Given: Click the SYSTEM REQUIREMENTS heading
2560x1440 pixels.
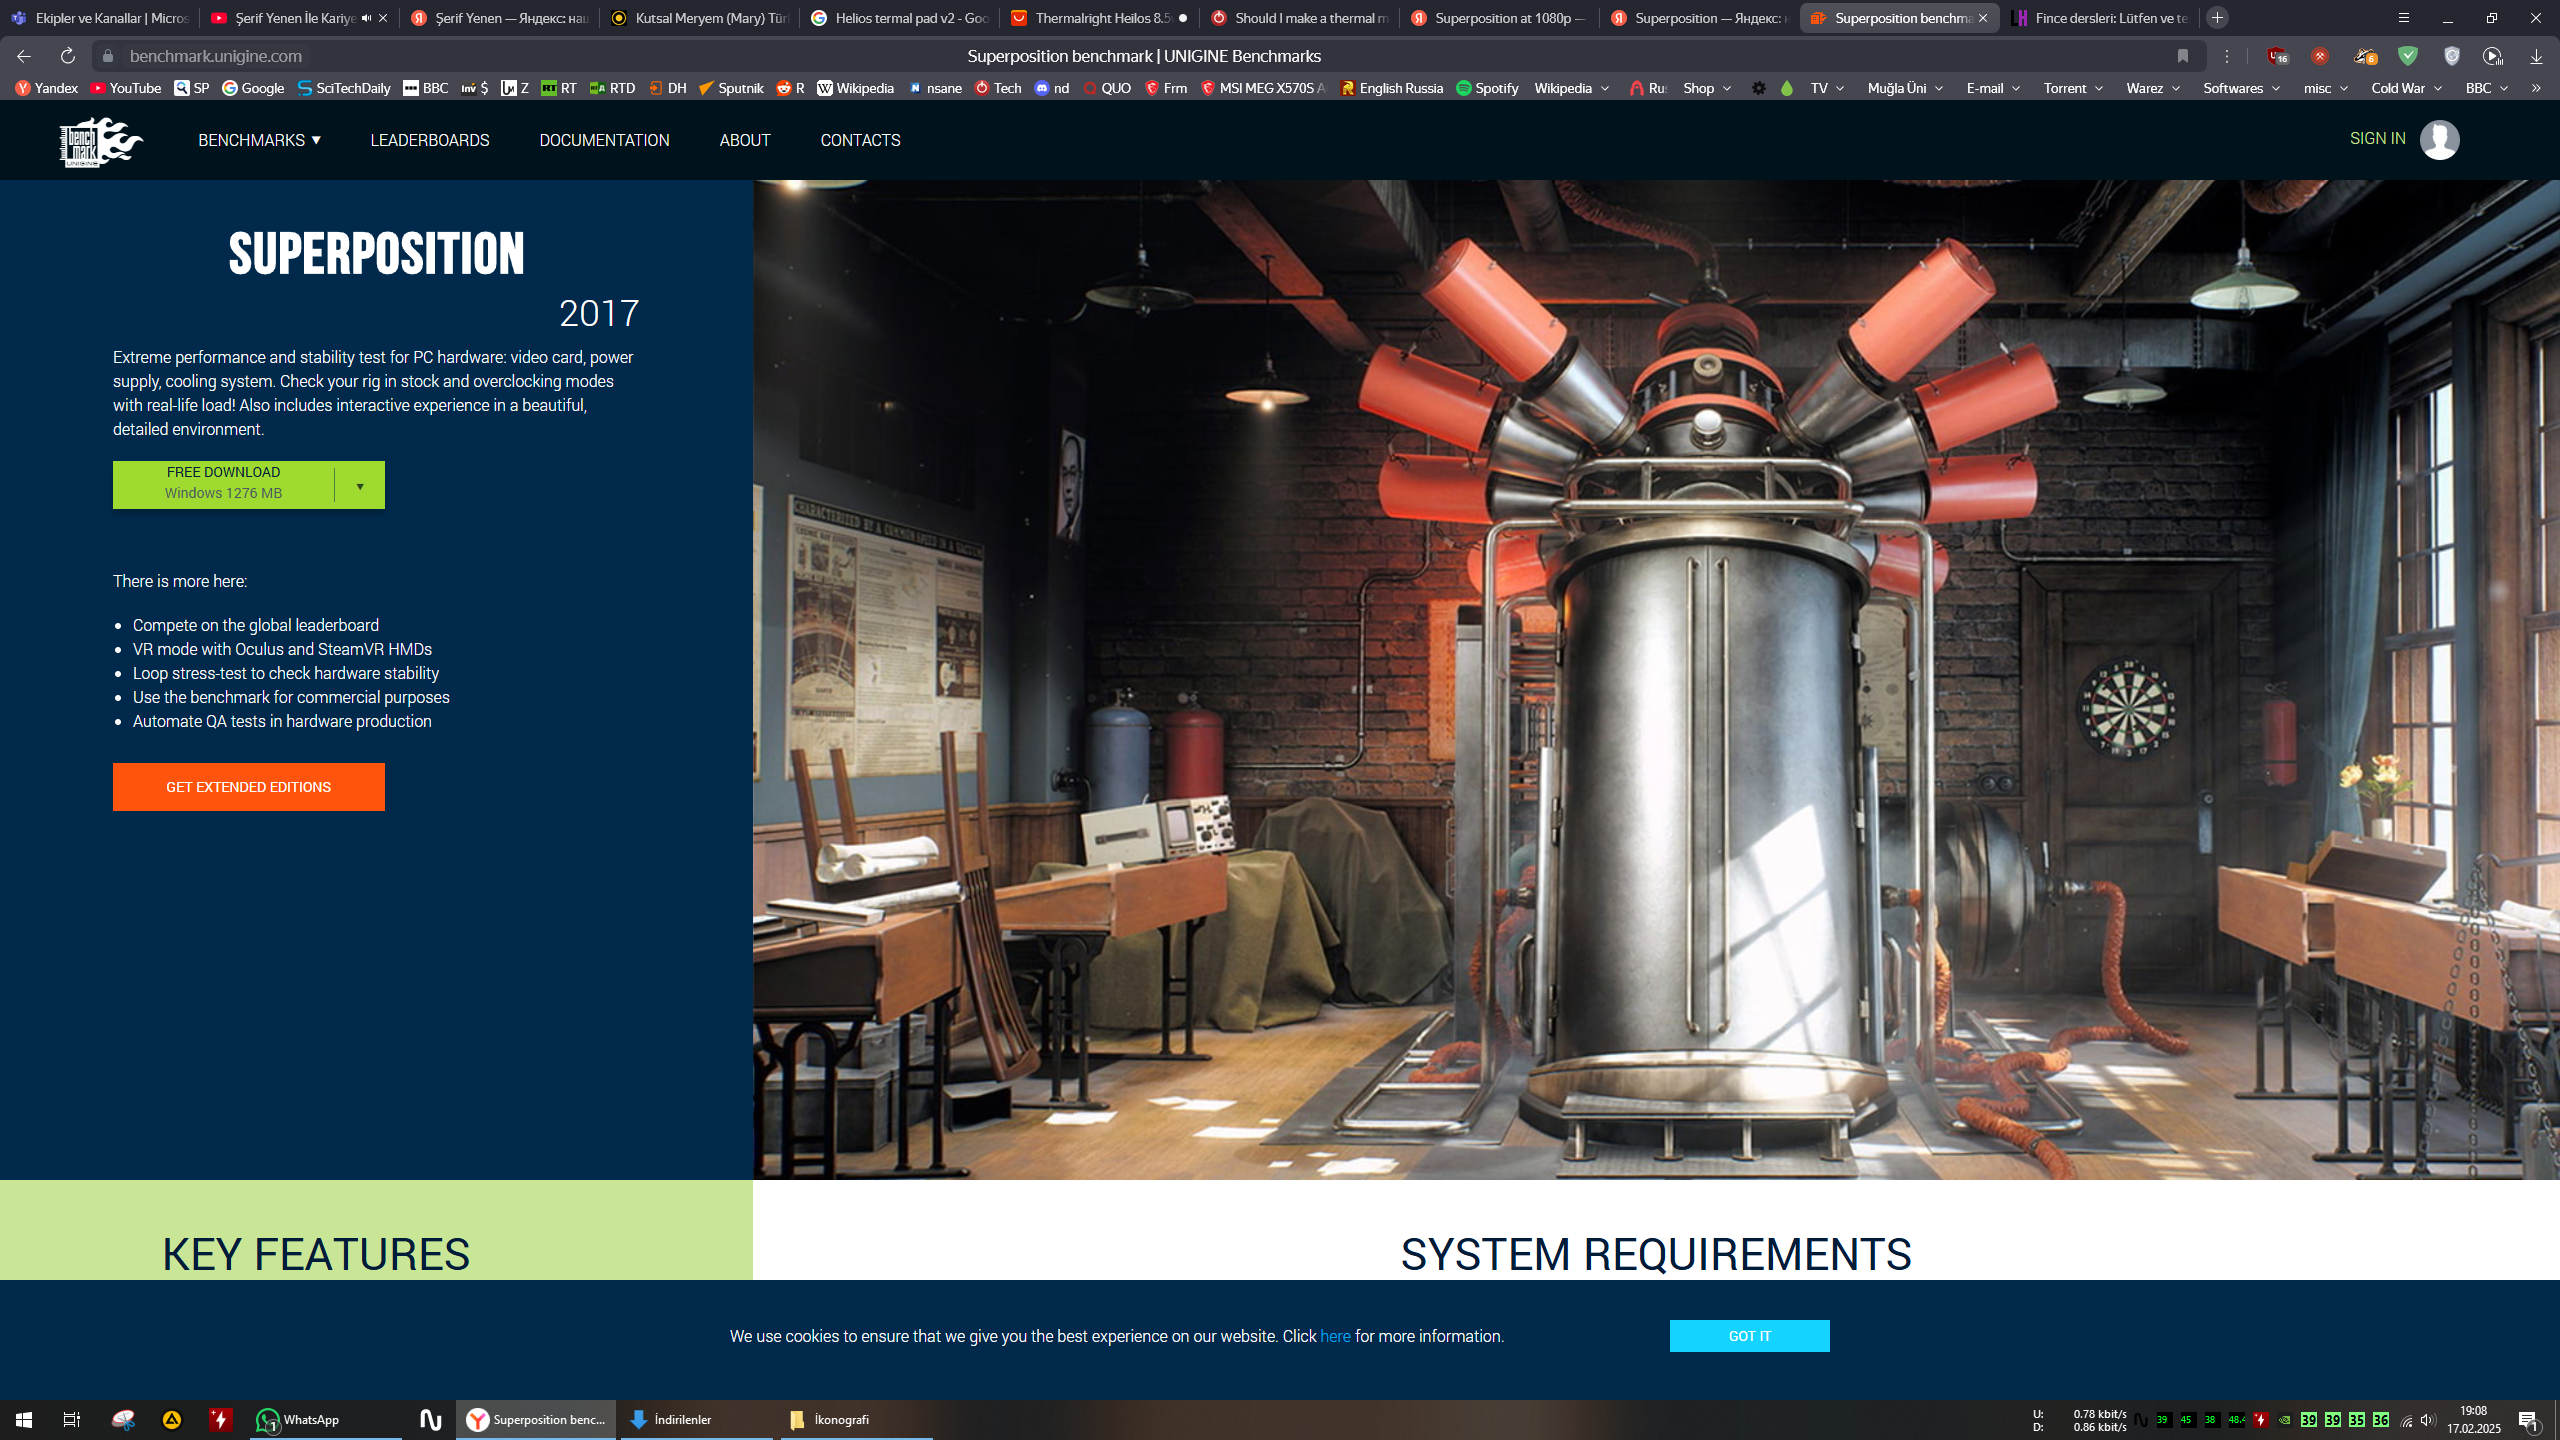Looking at the screenshot, I should pos(1656,1254).
